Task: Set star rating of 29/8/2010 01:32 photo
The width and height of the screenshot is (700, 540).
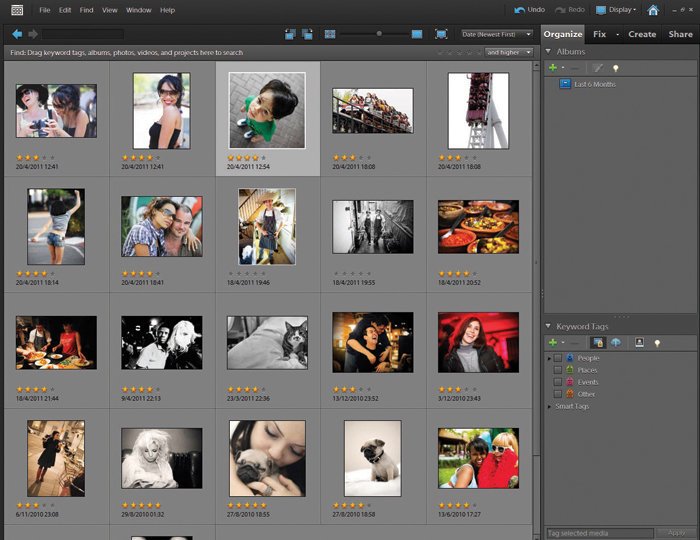Action: pos(141,505)
